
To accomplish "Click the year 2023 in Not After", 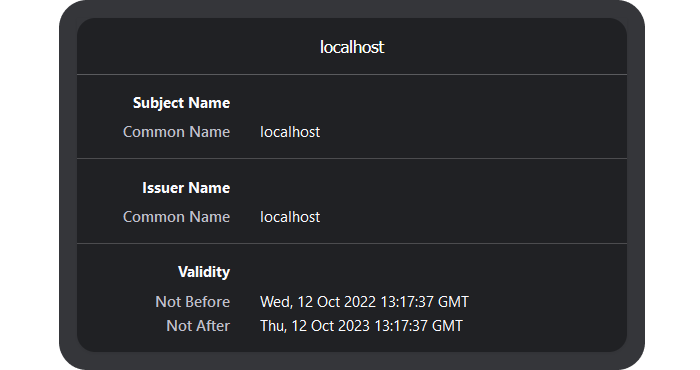I will tap(354, 326).
